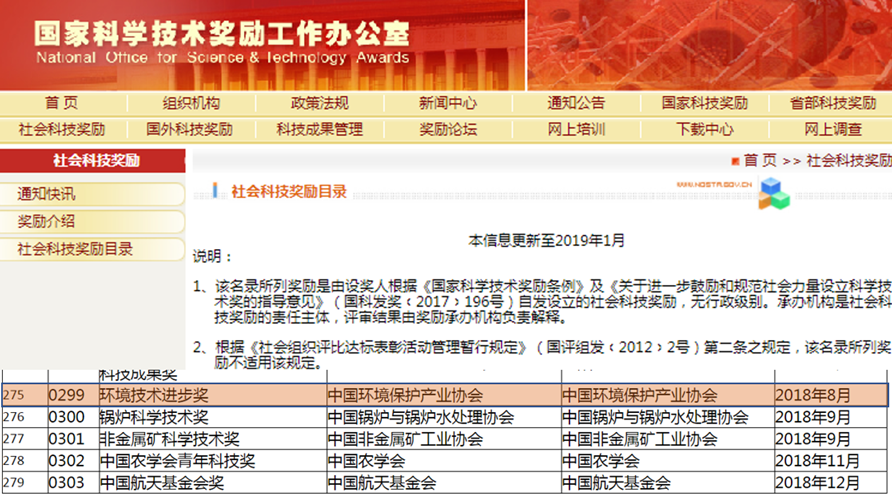The image size is (892, 504).
Task: Click the colored cubes logo icon
Action: [774, 193]
